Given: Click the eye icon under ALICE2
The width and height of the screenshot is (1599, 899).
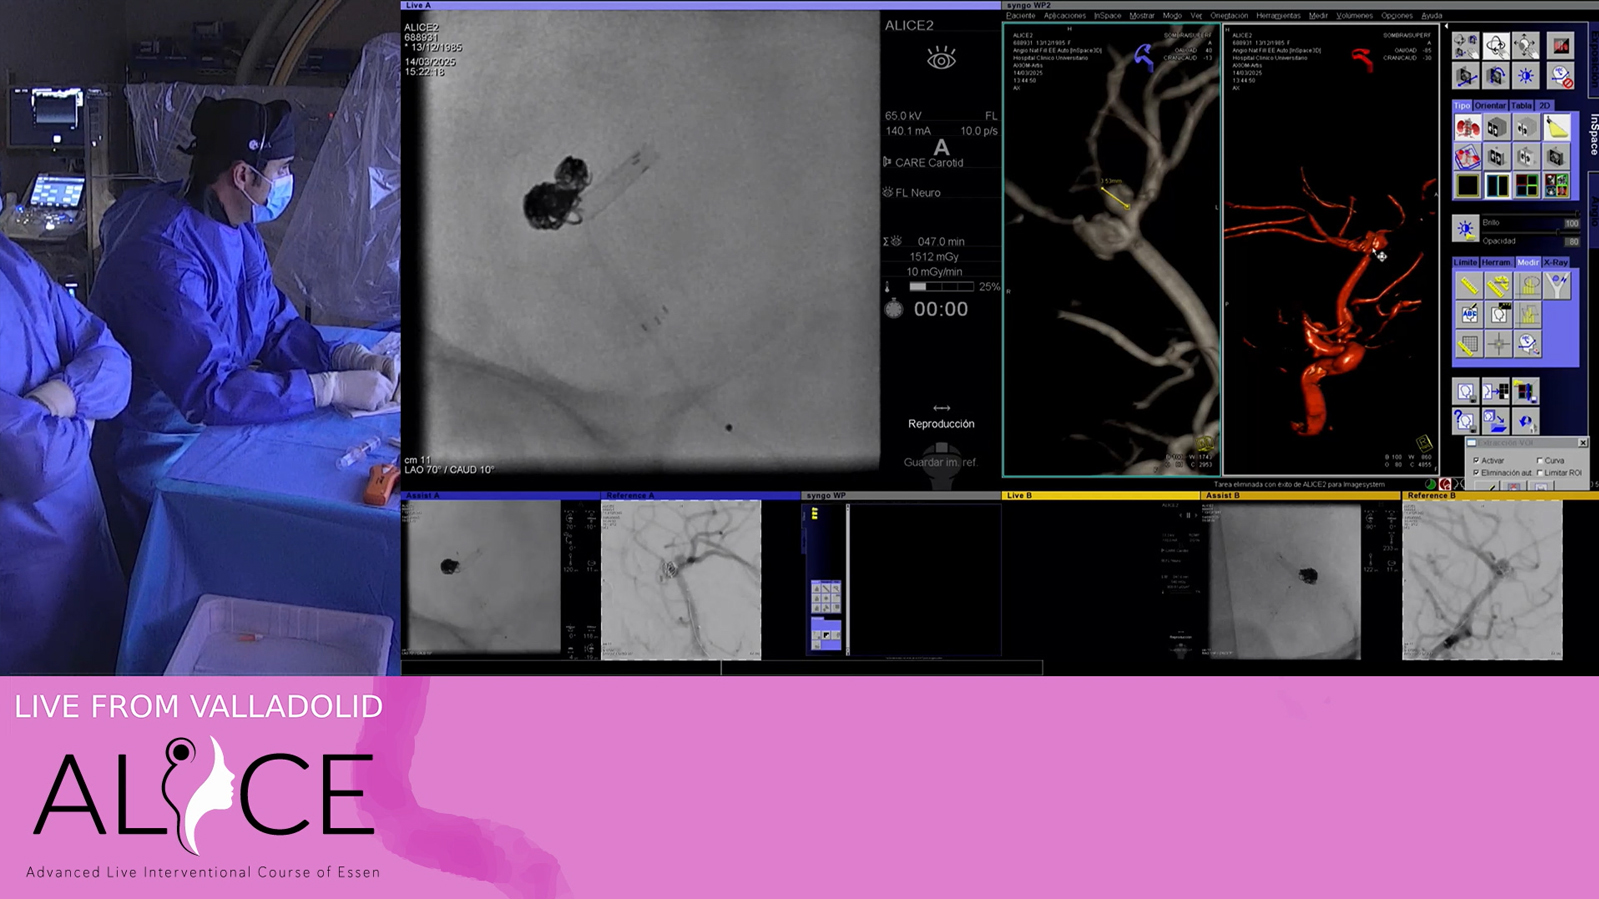Looking at the screenshot, I should 941,60.
